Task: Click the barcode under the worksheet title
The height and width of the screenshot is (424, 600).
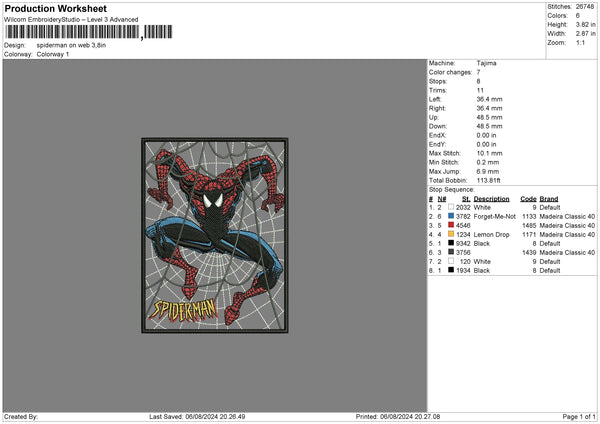Action: point(88,32)
